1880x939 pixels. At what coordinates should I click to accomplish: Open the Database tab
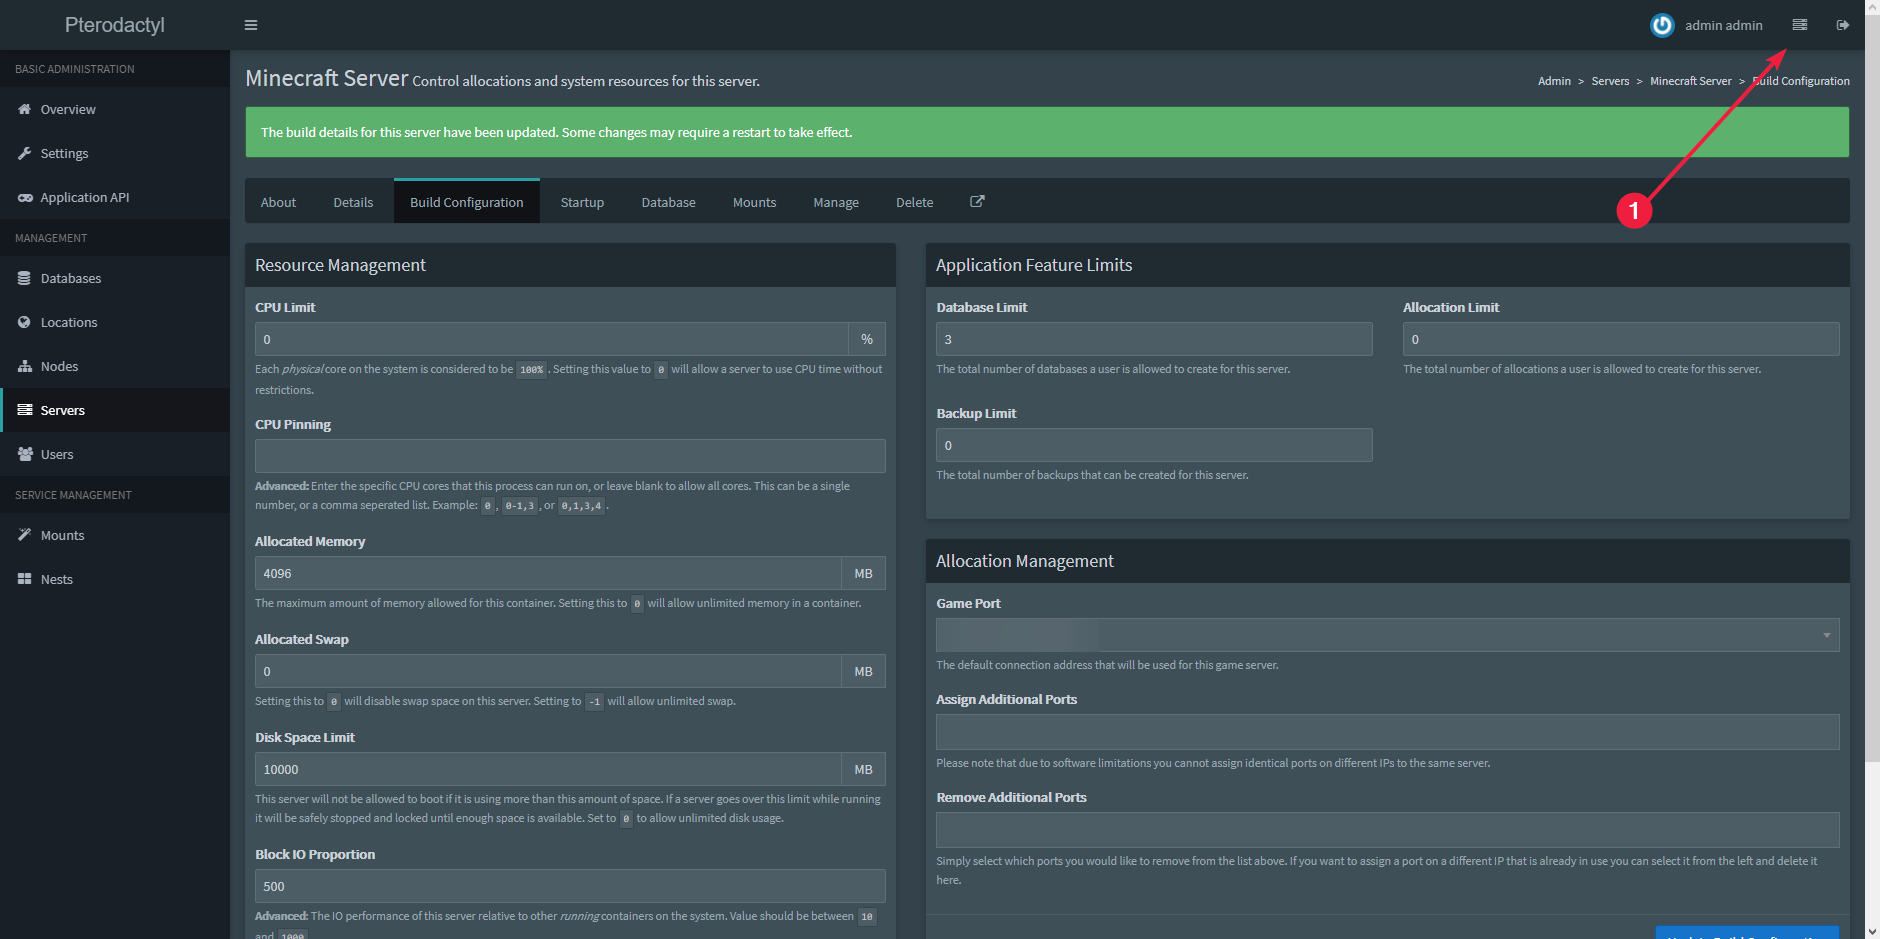click(669, 202)
